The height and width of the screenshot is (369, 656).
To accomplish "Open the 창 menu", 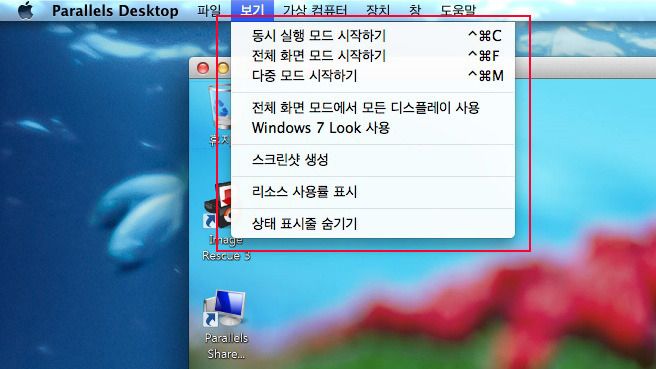I will [415, 10].
